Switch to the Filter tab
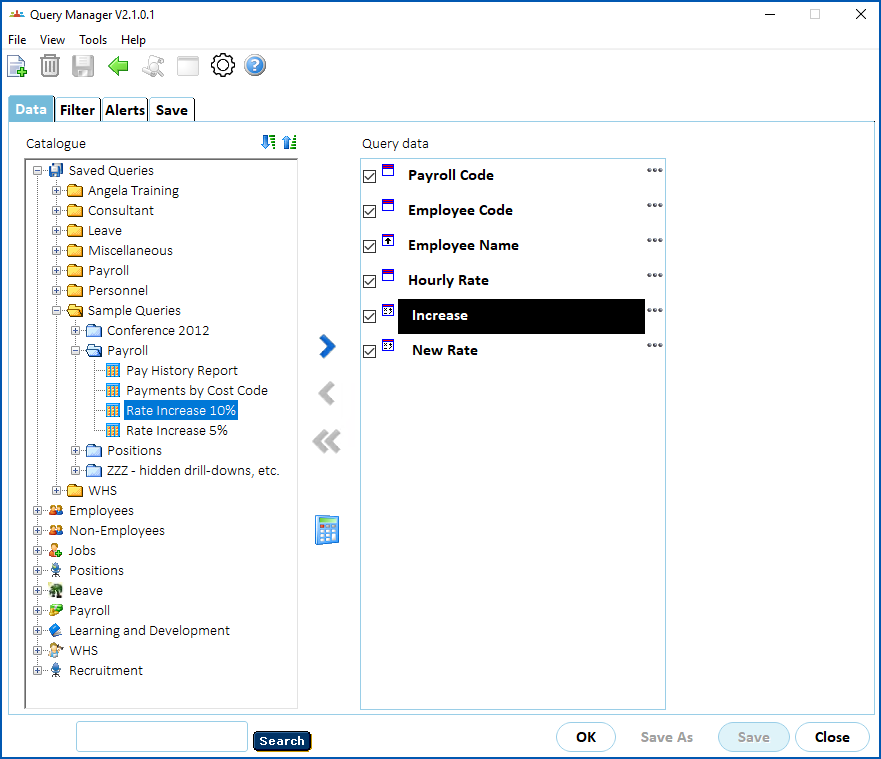This screenshot has height=759, width=881. pos(78,110)
